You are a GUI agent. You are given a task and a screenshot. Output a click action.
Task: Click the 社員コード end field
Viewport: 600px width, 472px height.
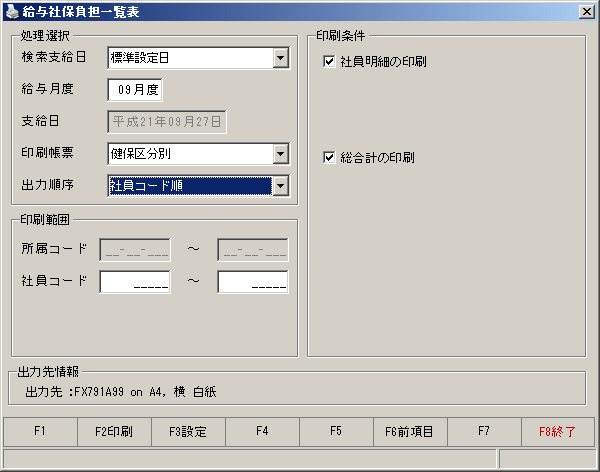pos(253,282)
